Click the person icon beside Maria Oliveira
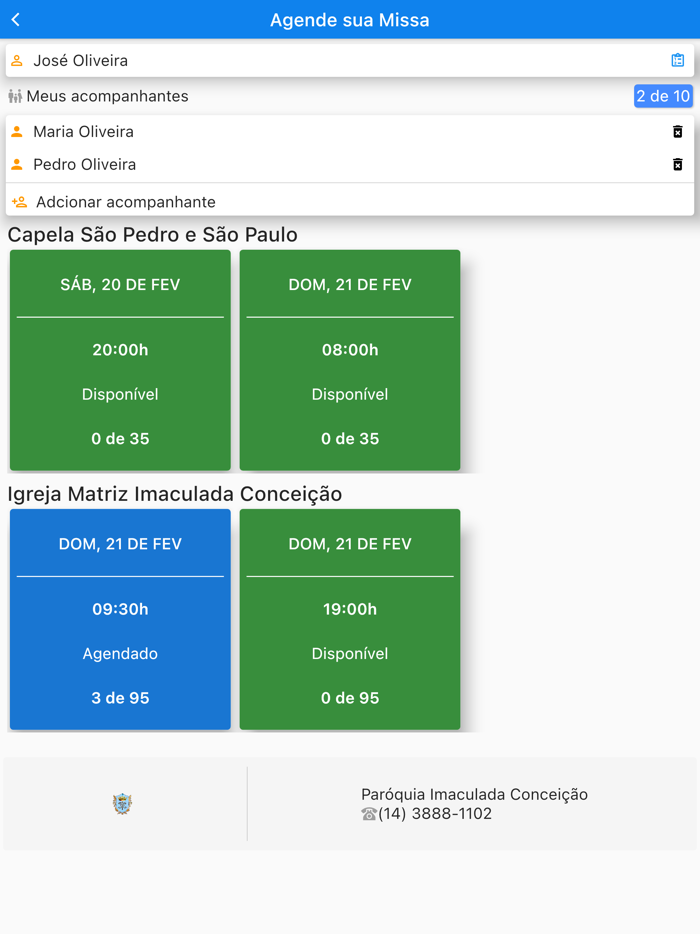This screenshot has height=934, width=700. [17, 132]
